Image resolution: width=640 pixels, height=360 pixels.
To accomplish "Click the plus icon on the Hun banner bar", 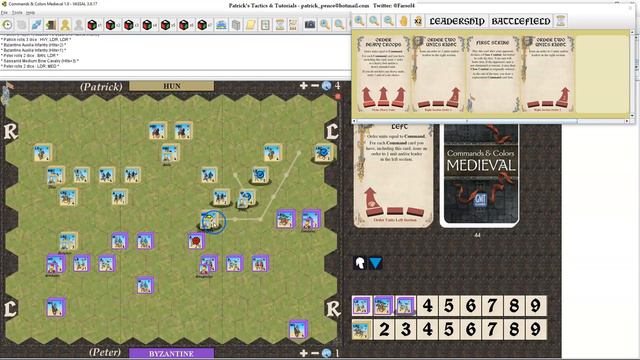I will (303, 85).
